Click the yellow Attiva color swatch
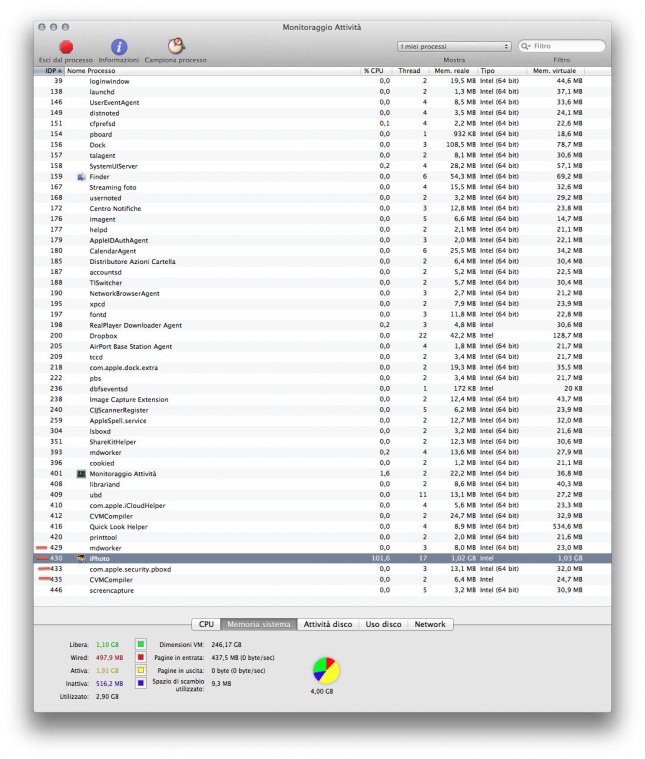The height and width of the screenshot is (759, 645). 141,670
